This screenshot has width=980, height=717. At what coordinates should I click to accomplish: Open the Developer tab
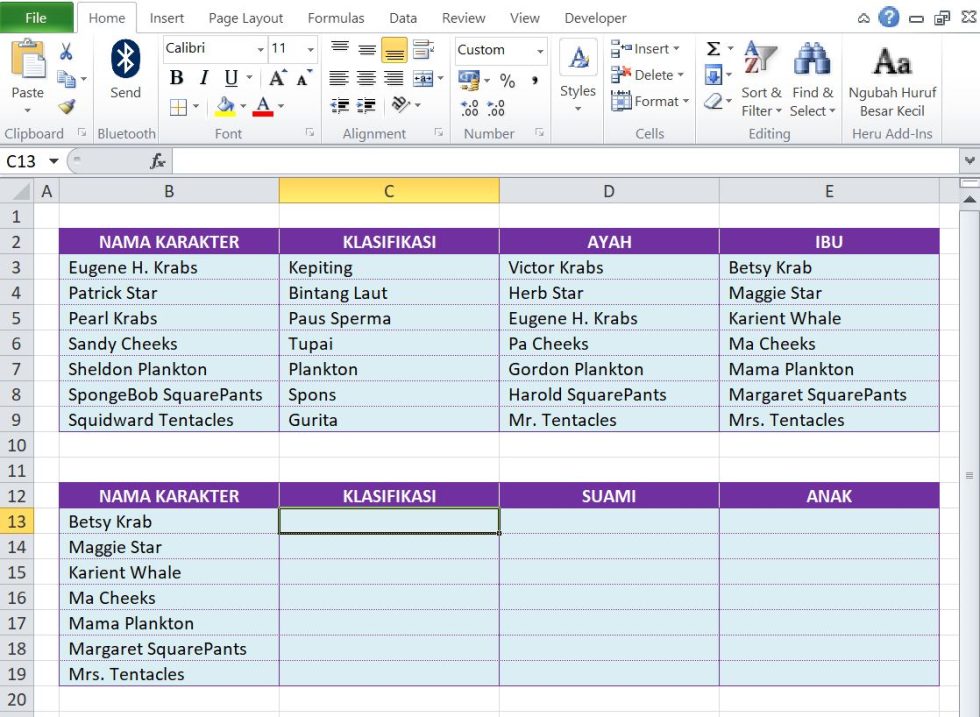pos(595,17)
